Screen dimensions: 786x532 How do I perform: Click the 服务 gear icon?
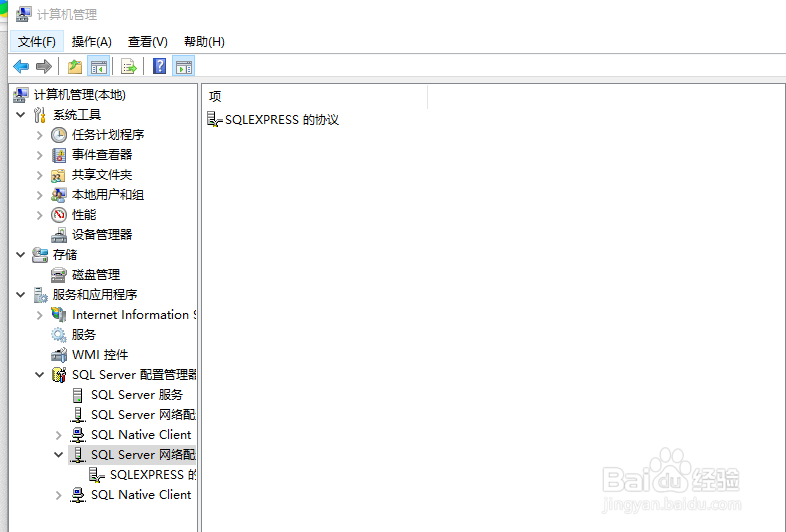point(59,334)
